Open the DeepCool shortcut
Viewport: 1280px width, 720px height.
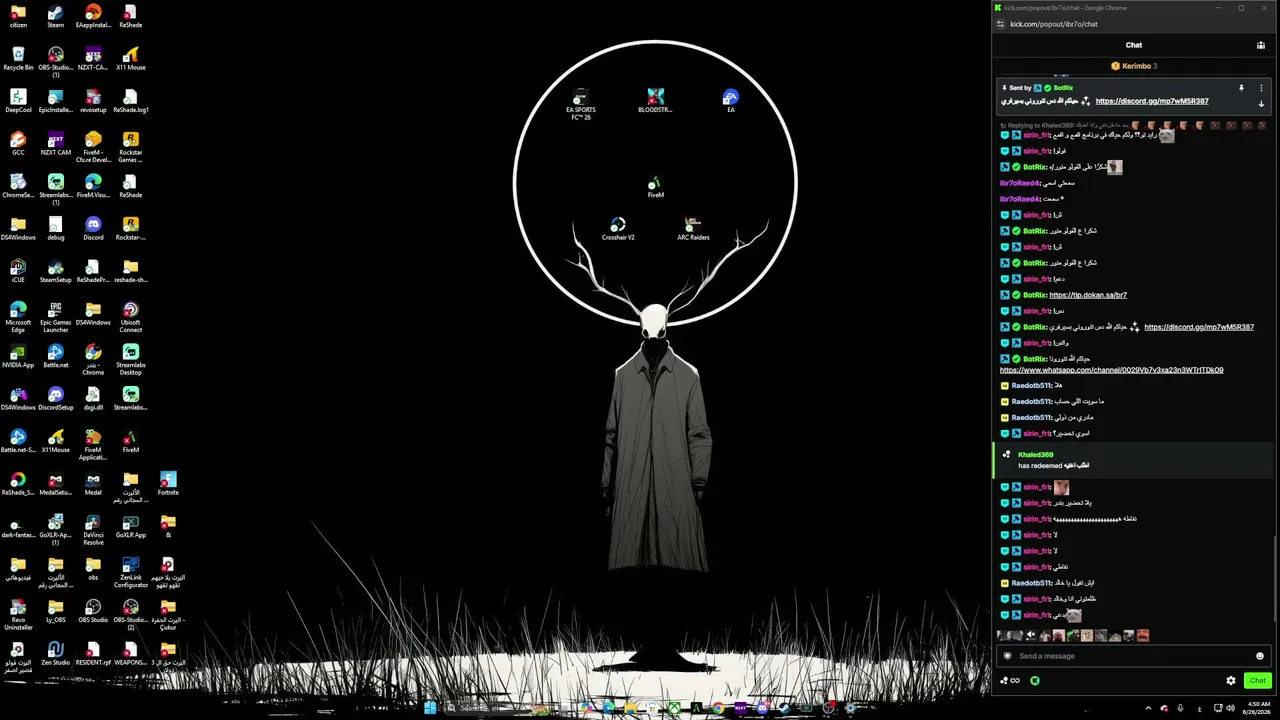pos(18,101)
